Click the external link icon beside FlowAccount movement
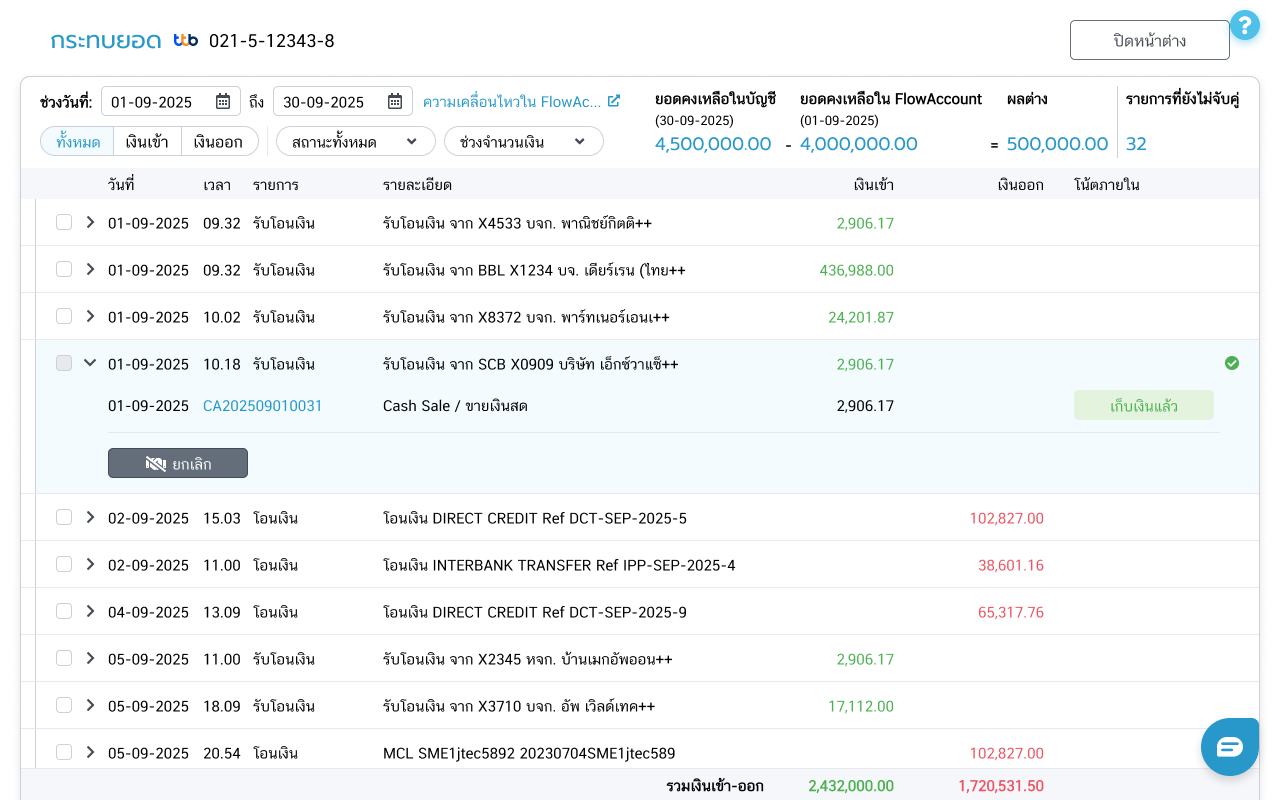 [x=614, y=101]
